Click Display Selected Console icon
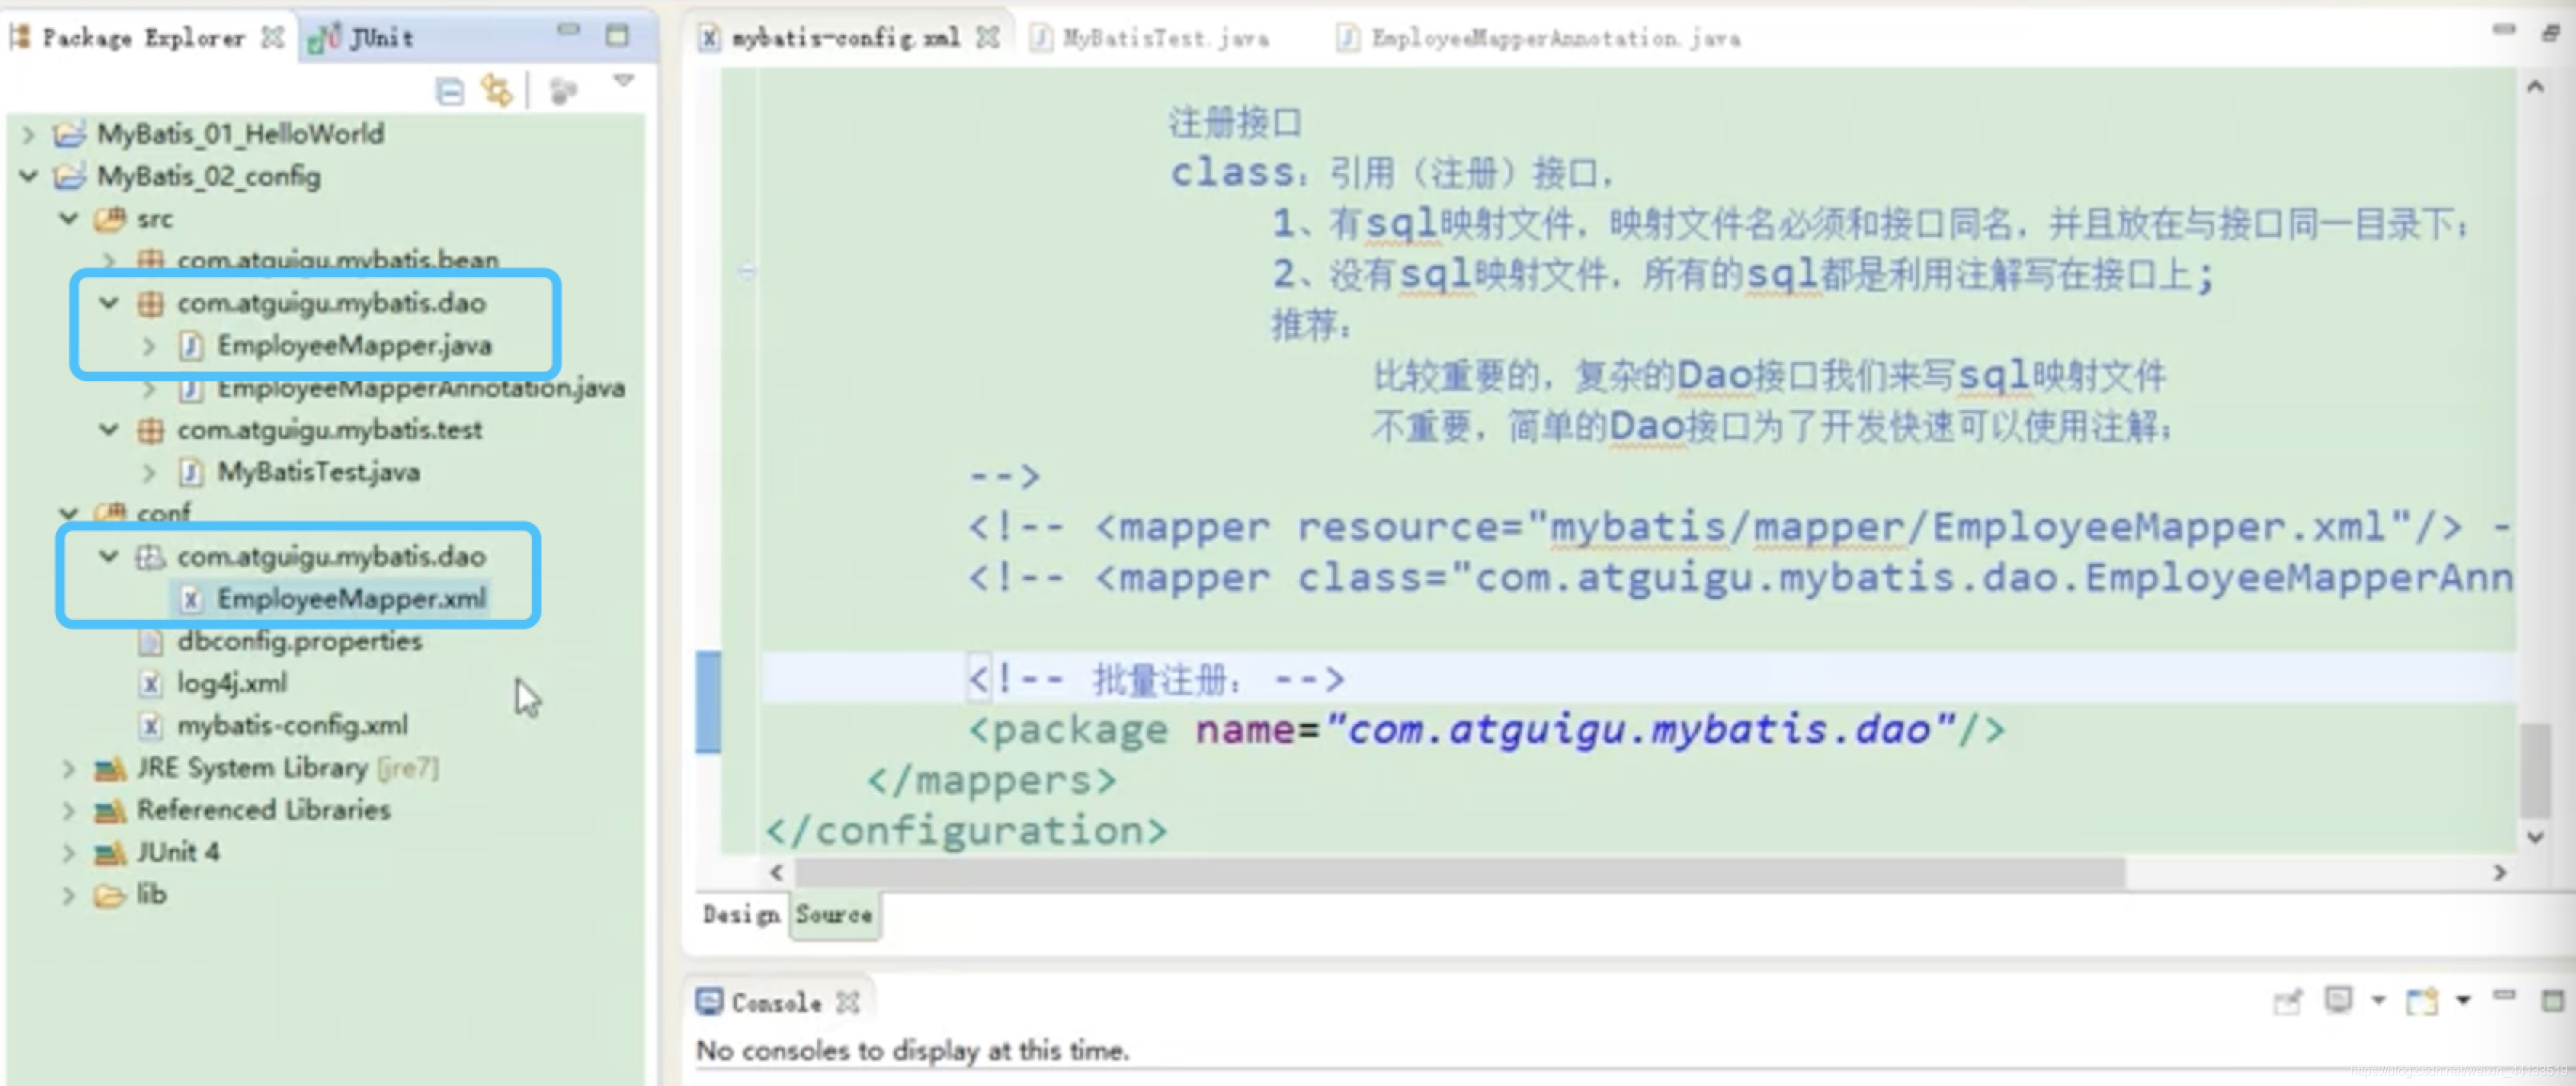This screenshot has width=2576, height=1086. 2339,999
